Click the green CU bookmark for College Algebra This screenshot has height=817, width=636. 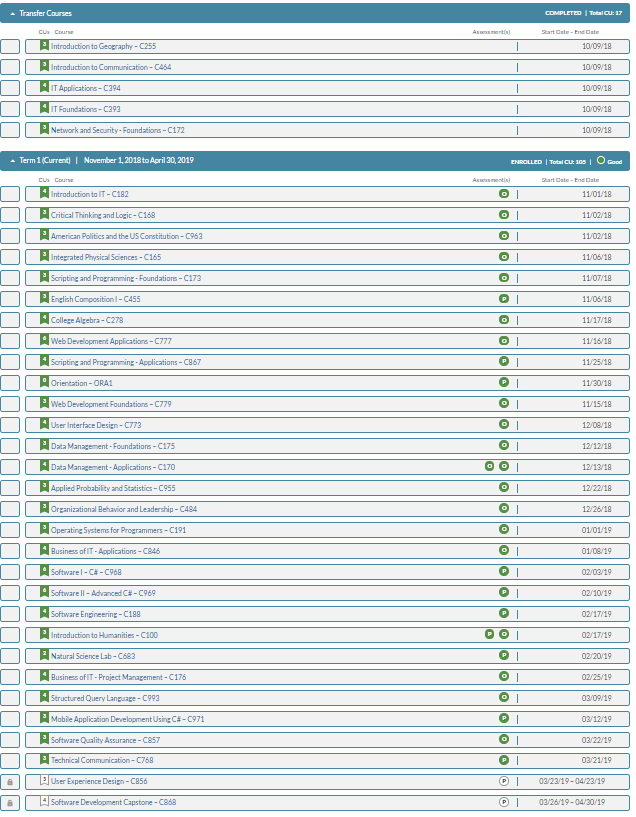(43, 319)
